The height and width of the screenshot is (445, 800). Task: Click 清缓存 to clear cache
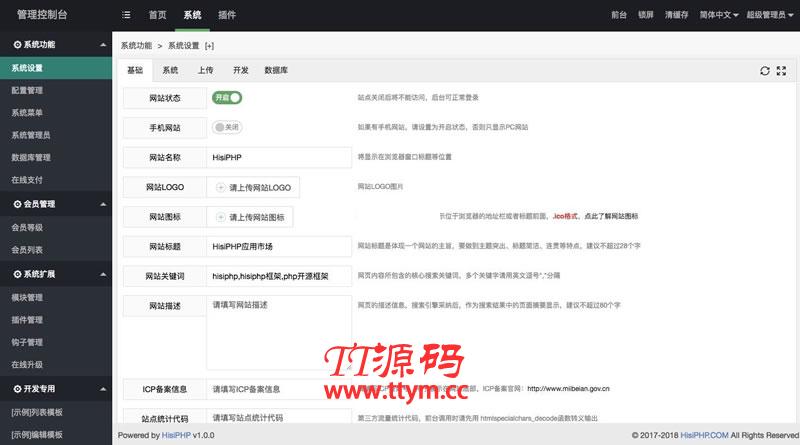(x=677, y=15)
